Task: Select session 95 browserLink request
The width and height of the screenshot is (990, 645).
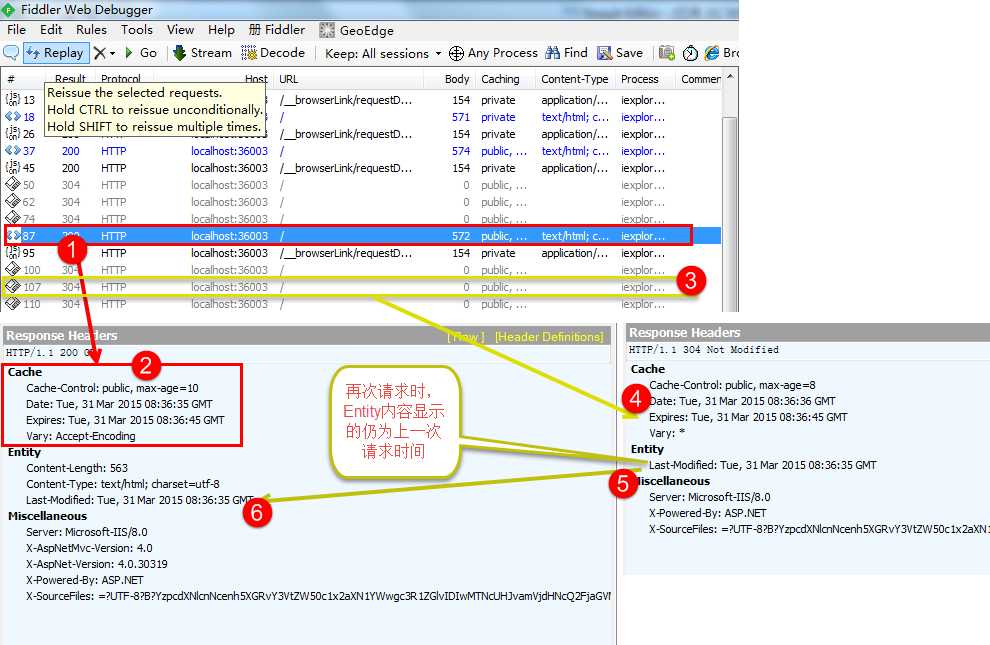Action: tap(361, 253)
